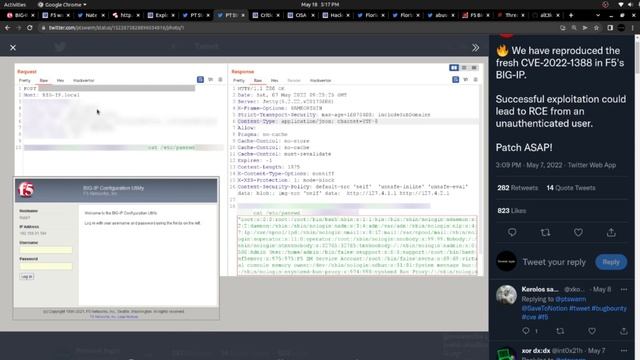Screen dimensions: 640x360
Task: Bookmark this page with the star icon
Action: [597, 28]
